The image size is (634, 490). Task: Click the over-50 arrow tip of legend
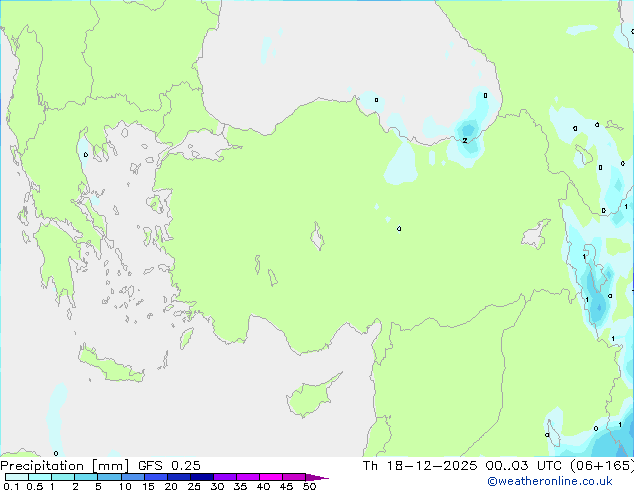pos(317,477)
